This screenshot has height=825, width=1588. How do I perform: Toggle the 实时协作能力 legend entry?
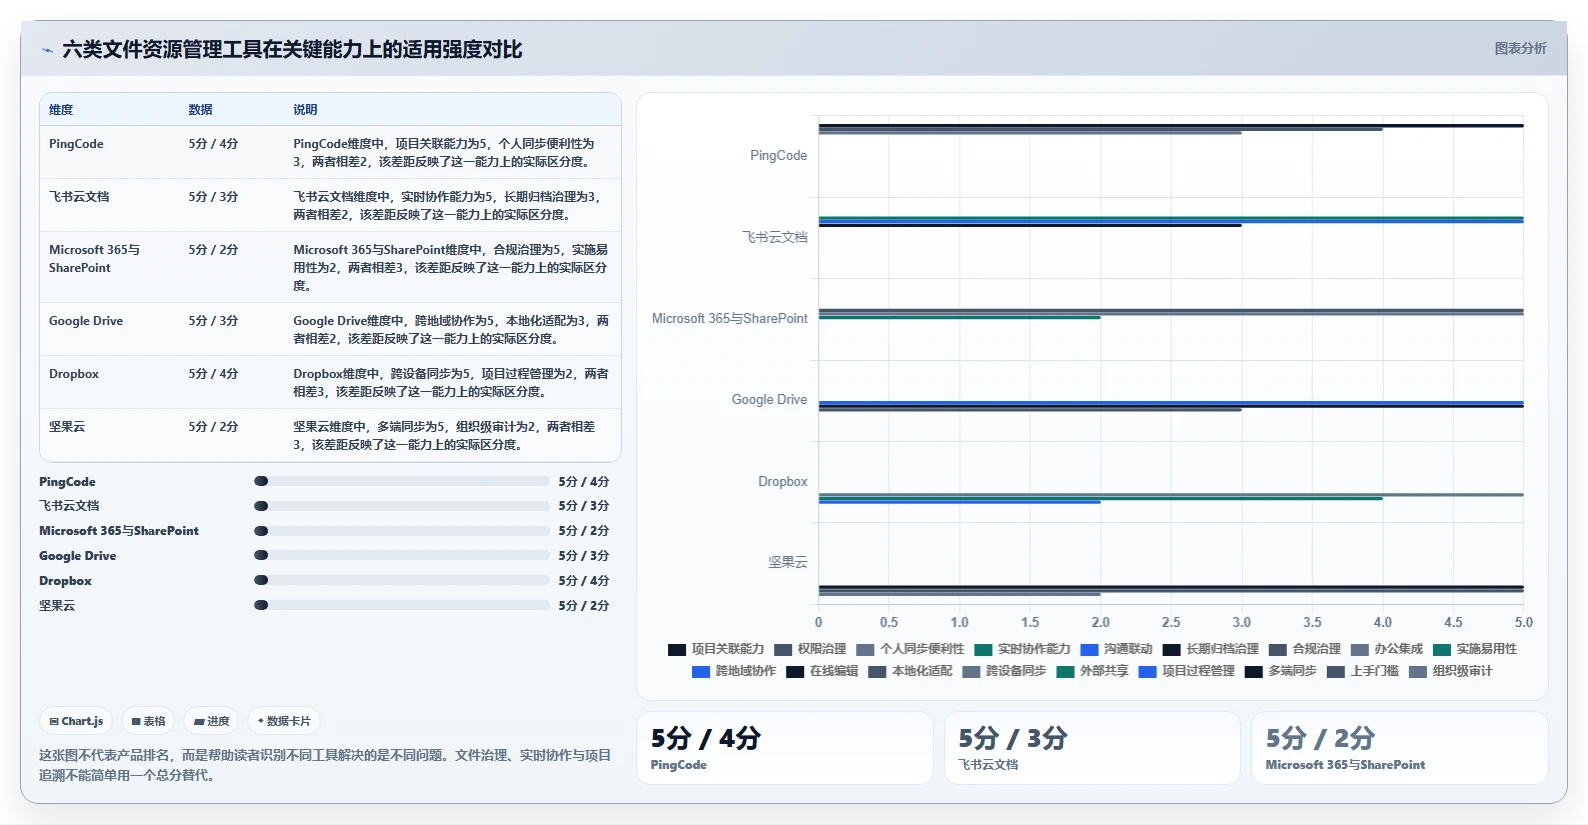coord(1022,649)
